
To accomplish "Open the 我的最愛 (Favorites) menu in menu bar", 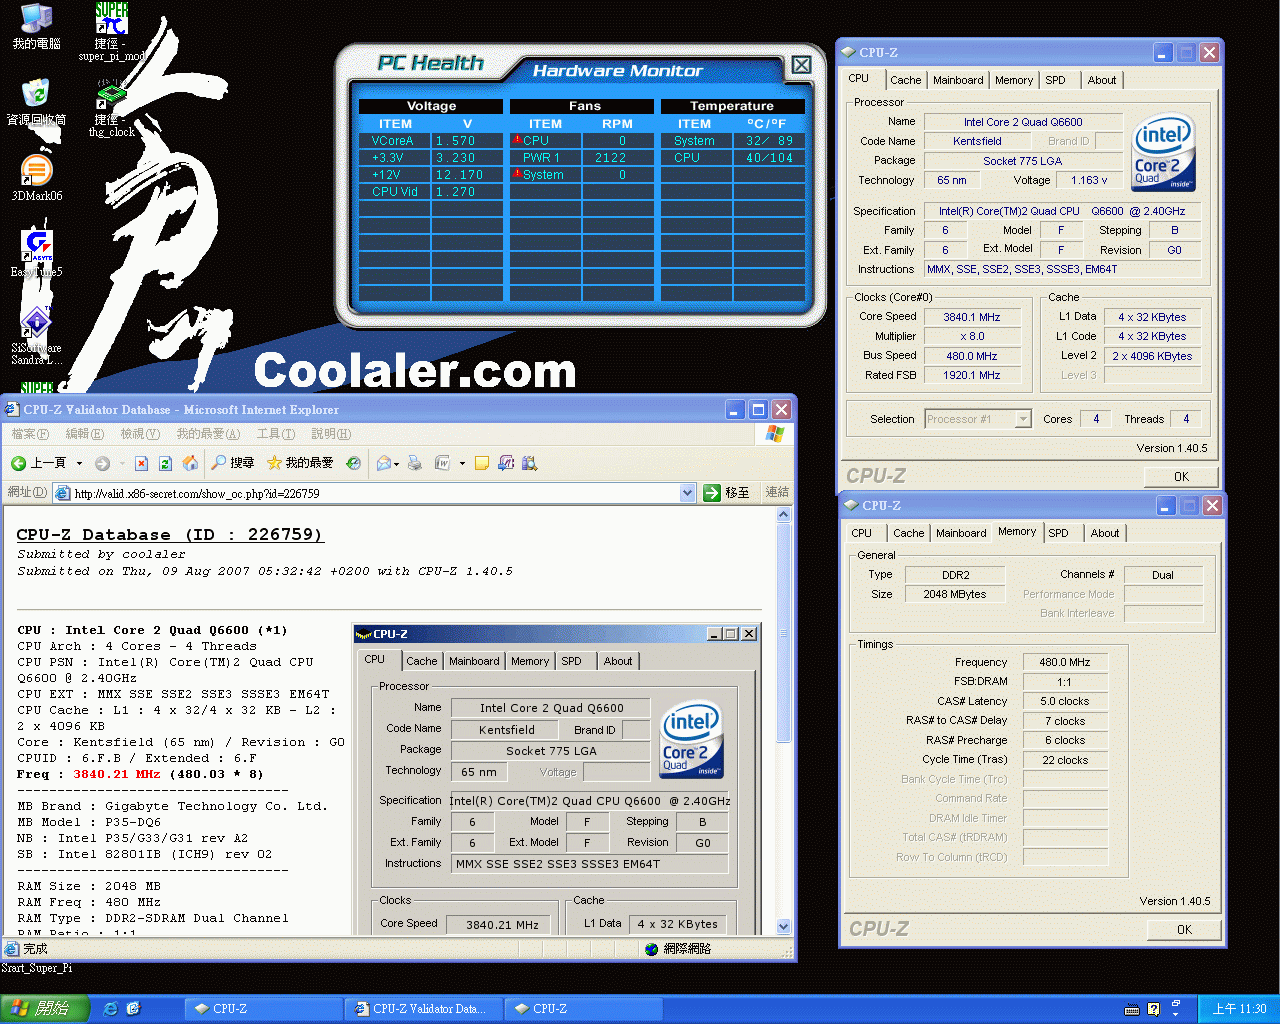I will [x=208, y=434].
